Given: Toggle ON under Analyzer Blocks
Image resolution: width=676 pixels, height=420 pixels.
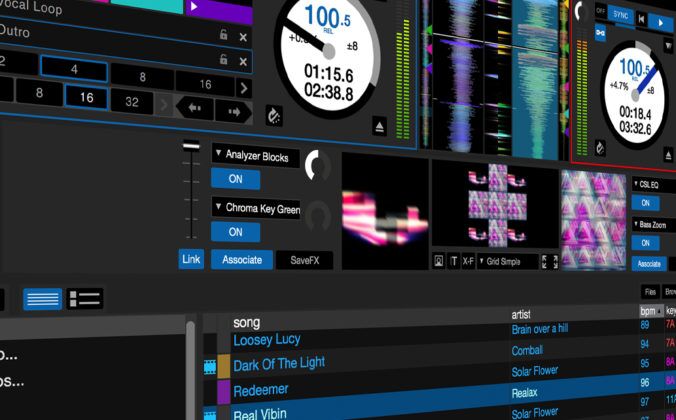Looking at the screenshot, I should [235, 179].
